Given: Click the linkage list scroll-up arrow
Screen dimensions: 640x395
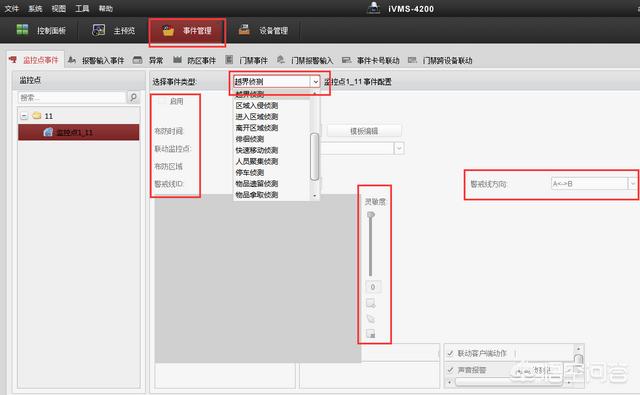Looking at the screenshot, I should pos(578,349).
